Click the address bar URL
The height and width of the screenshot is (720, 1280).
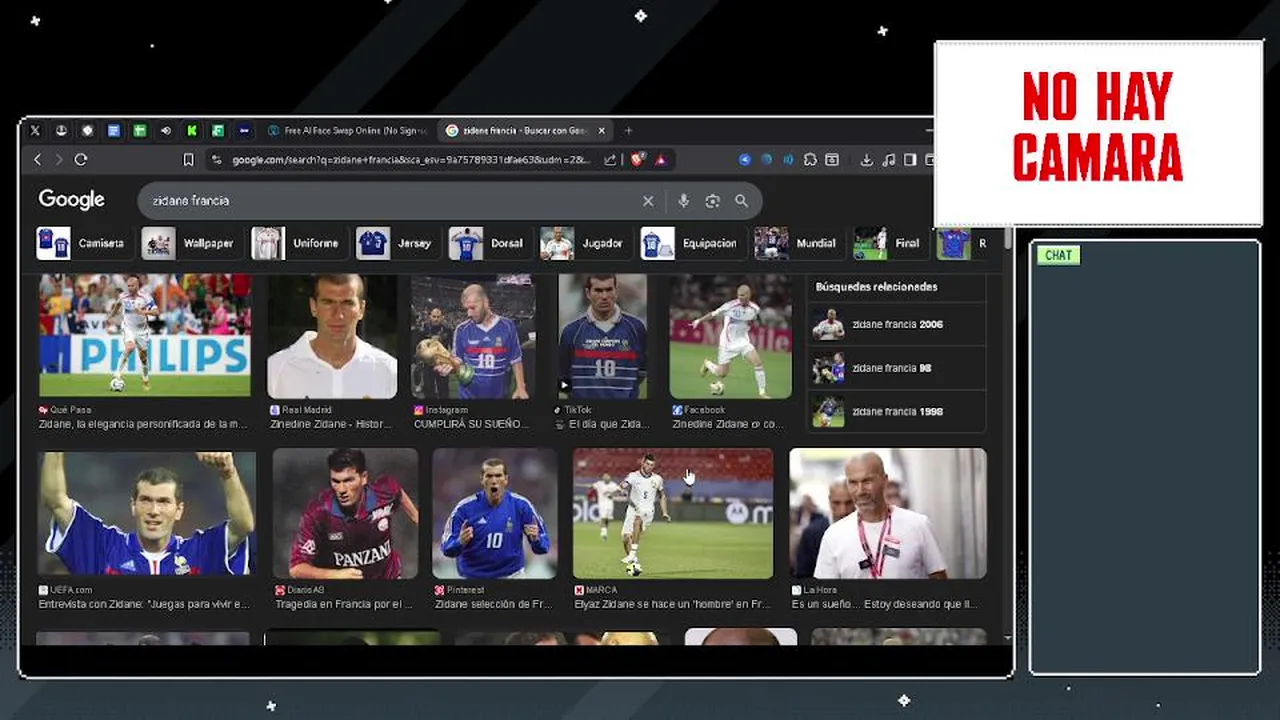tap(411, 160)
